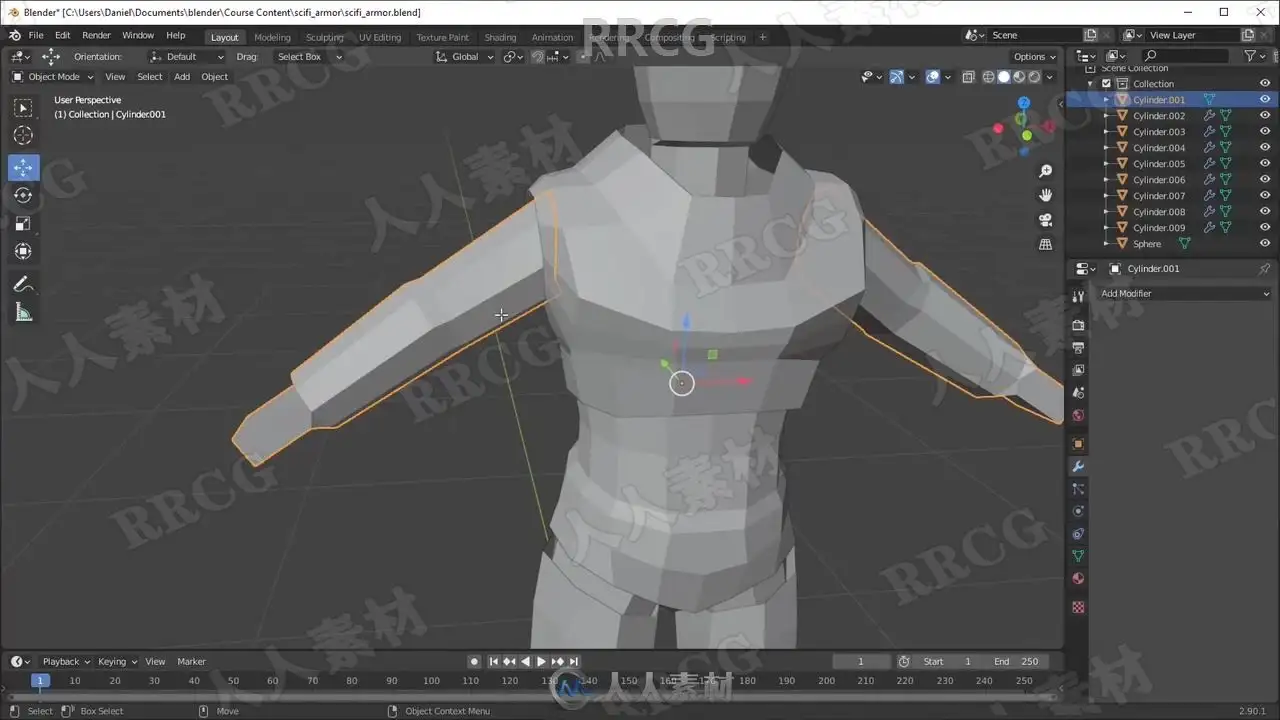Open the Options dropdown in viewport header
The width and height of the screenshot is (1280, 720).
[x=1034, y=57]
